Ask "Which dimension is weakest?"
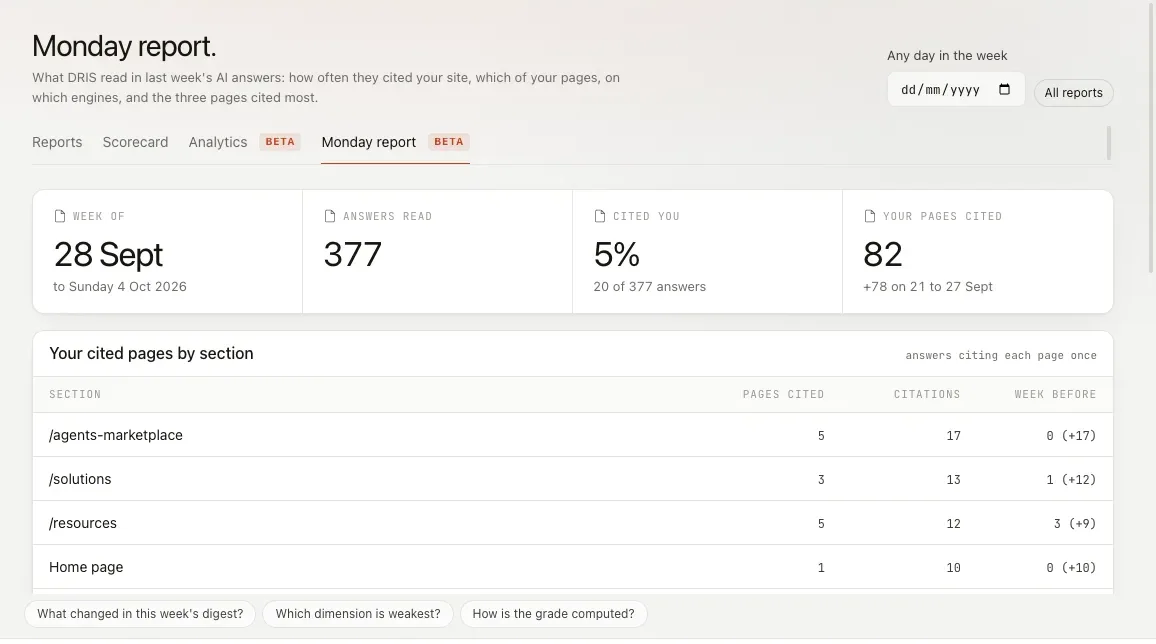The image size is (1156, 644). [358, 614]
